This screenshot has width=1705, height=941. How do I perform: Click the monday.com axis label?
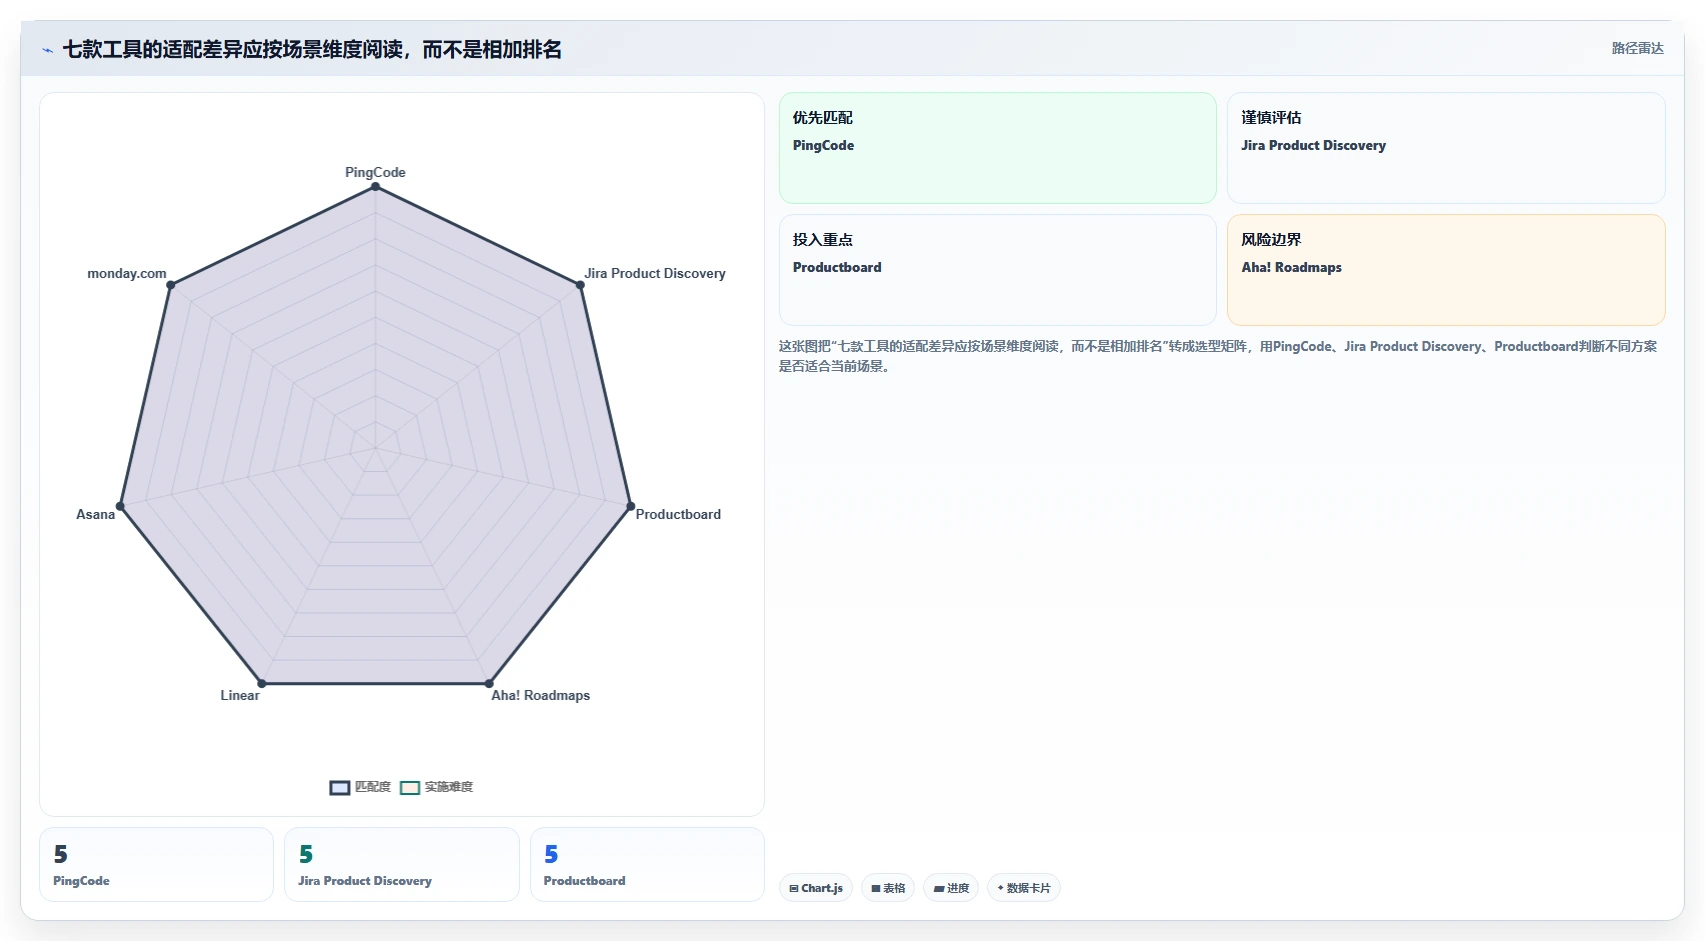pyautogui.click(x=127, y=273)
